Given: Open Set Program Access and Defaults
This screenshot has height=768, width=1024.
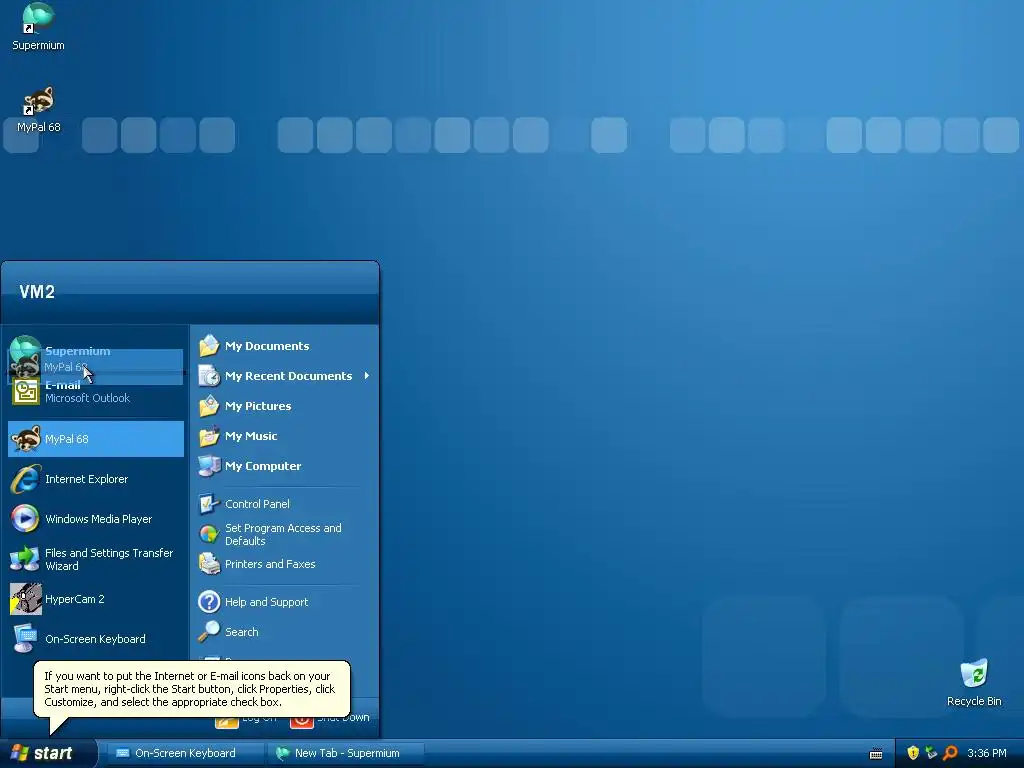Looking at the screenshot, I should 284,534.
